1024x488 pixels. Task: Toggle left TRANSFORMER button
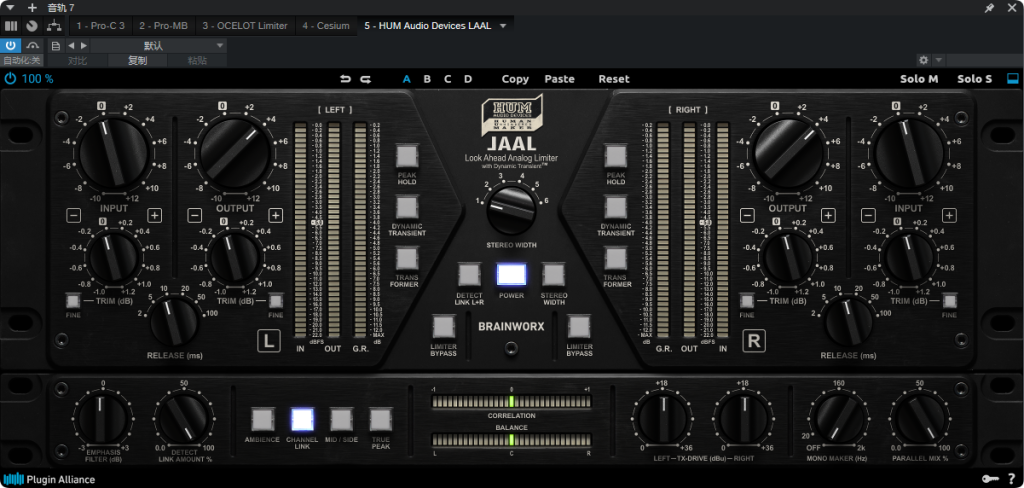407,258
